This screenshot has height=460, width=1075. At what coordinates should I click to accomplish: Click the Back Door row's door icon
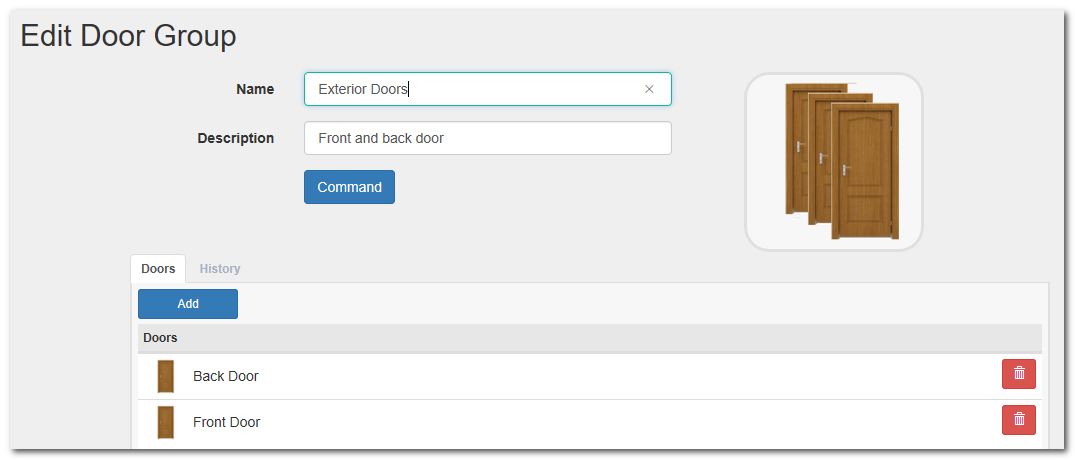166,376
